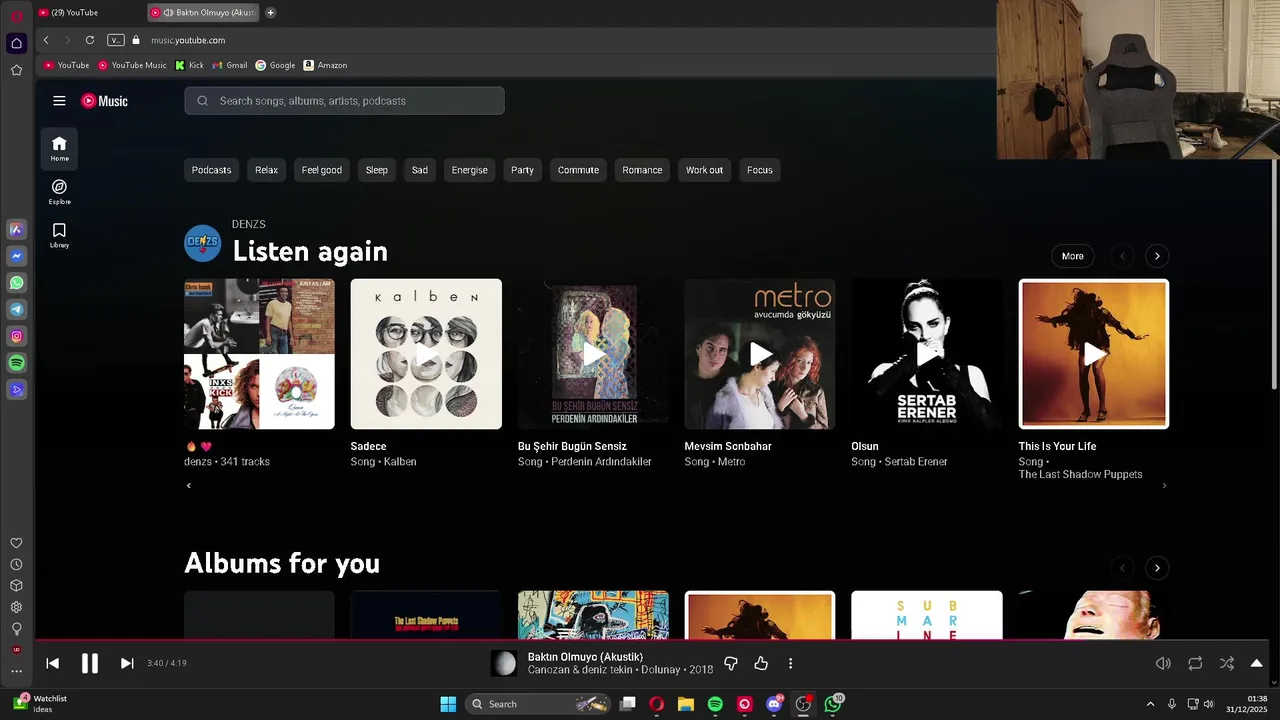Open the Explore sidebar section
1280x720 pixels.
(59, 192)
